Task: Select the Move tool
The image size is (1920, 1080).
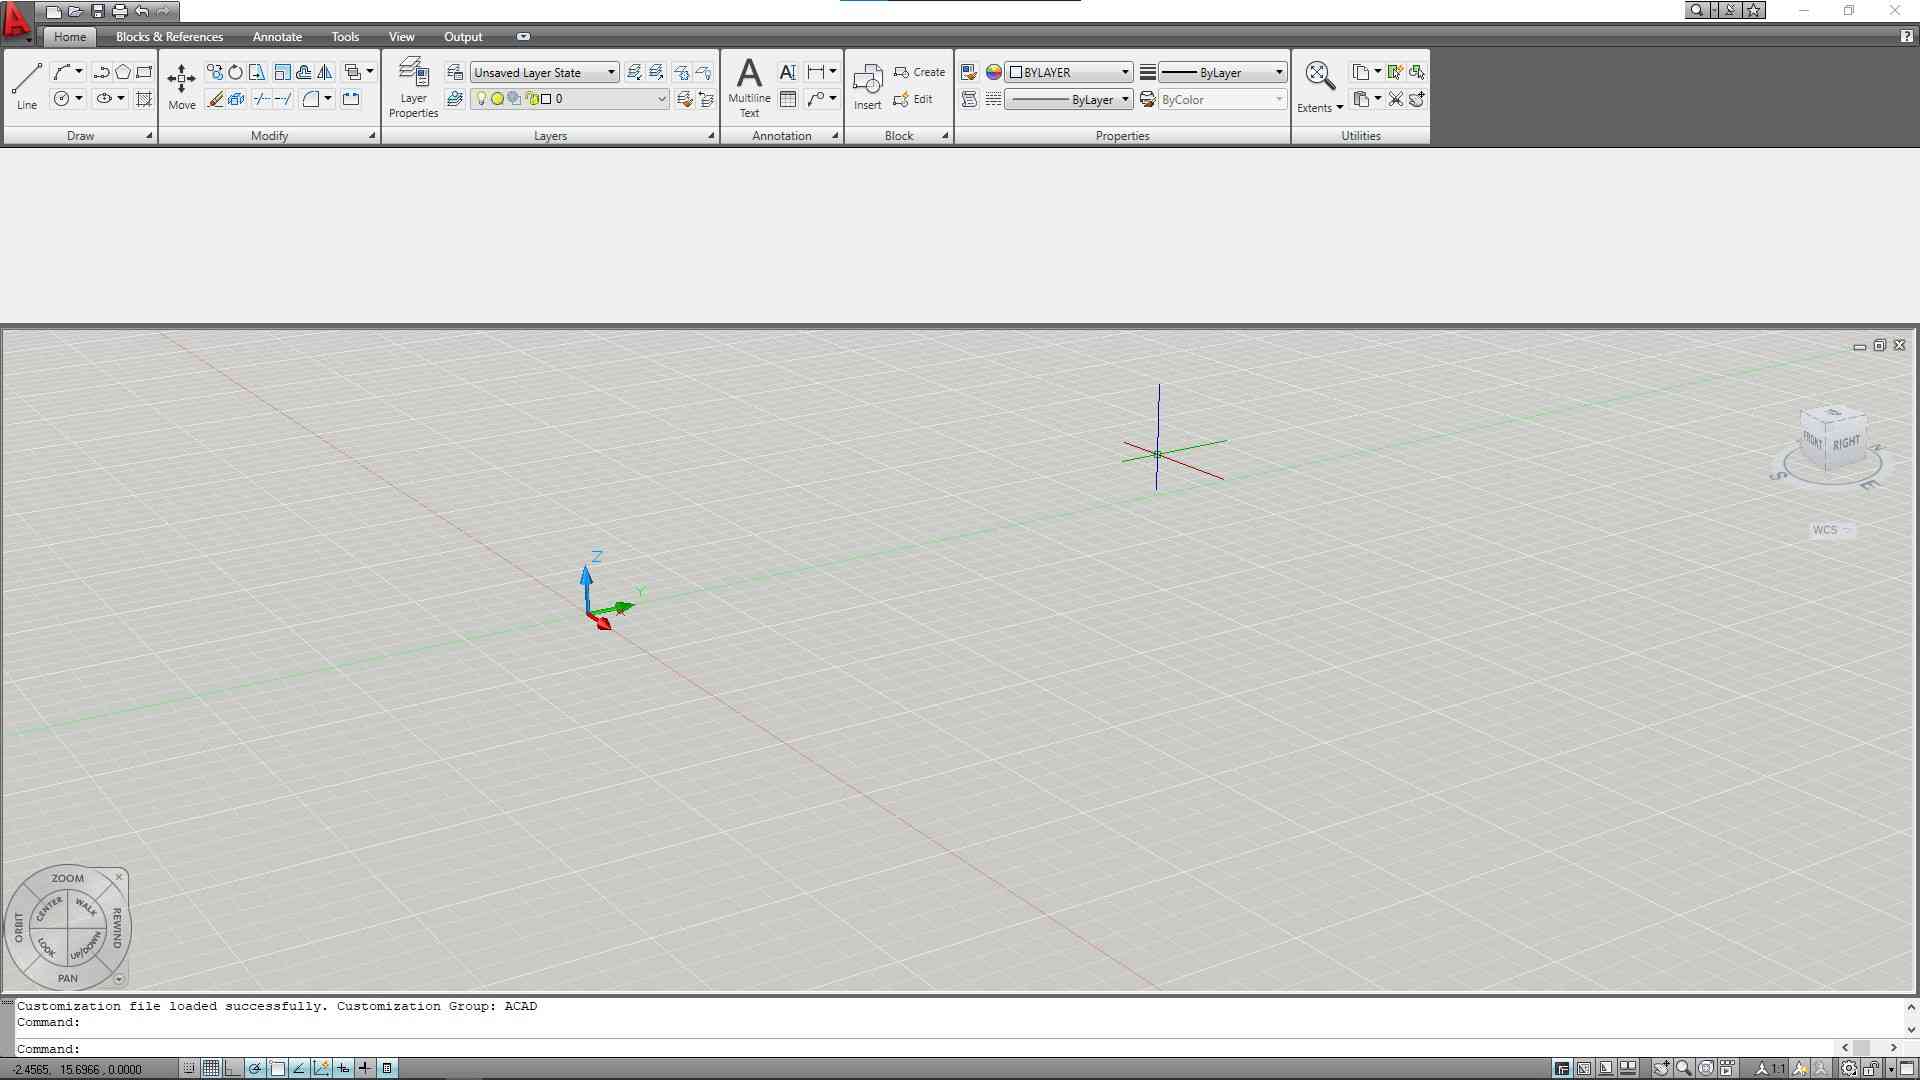Action: [x=181, y=86]
